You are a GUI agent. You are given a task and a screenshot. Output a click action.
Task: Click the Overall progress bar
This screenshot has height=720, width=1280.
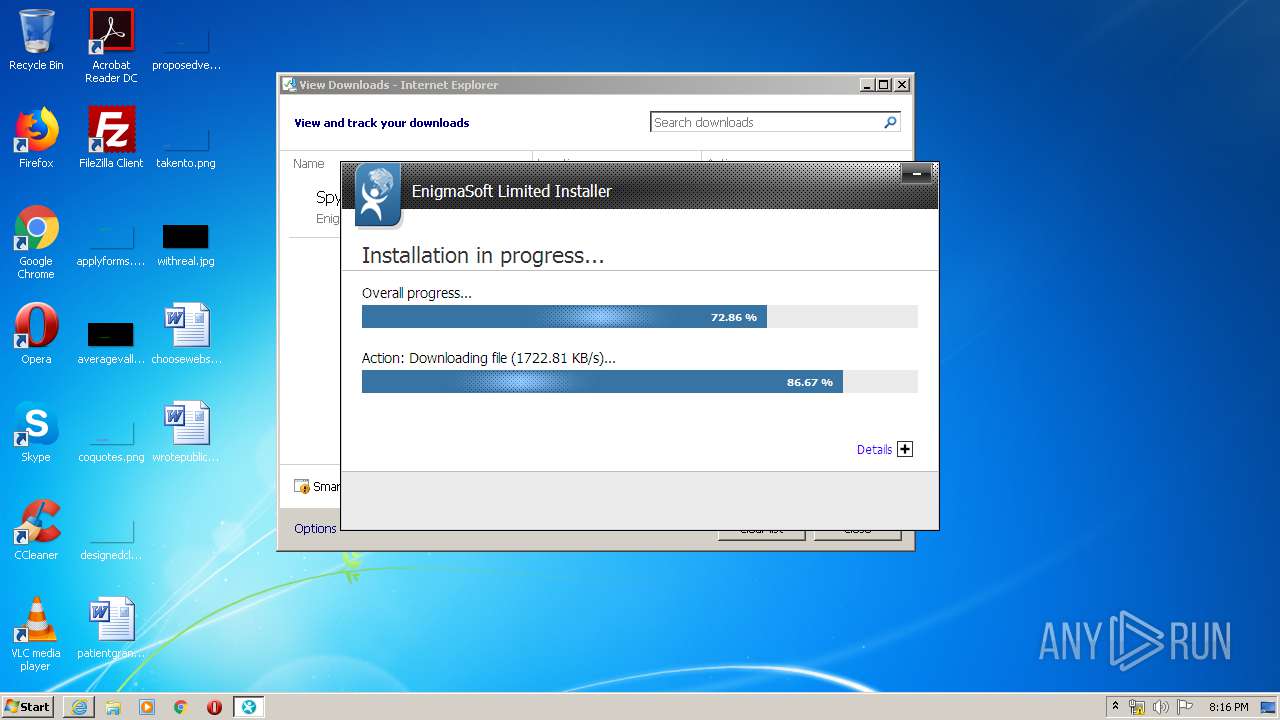coord(639,317)
